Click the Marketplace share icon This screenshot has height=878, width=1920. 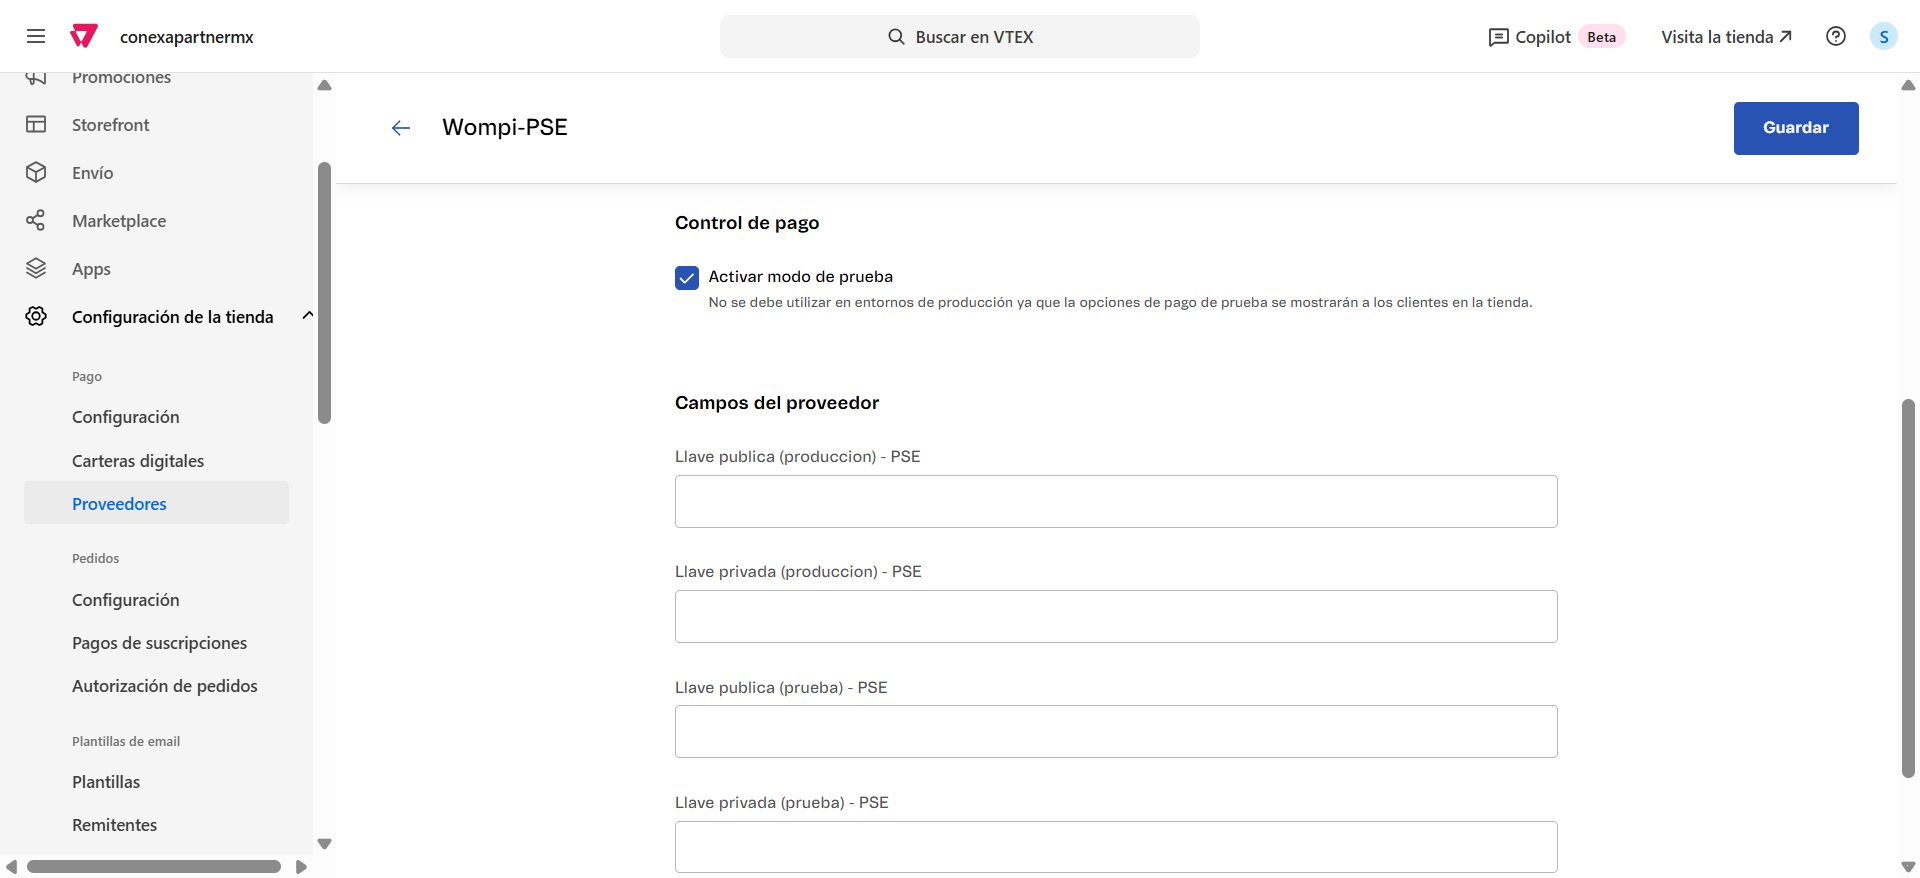pyautogui.click(x=36, y=221)
